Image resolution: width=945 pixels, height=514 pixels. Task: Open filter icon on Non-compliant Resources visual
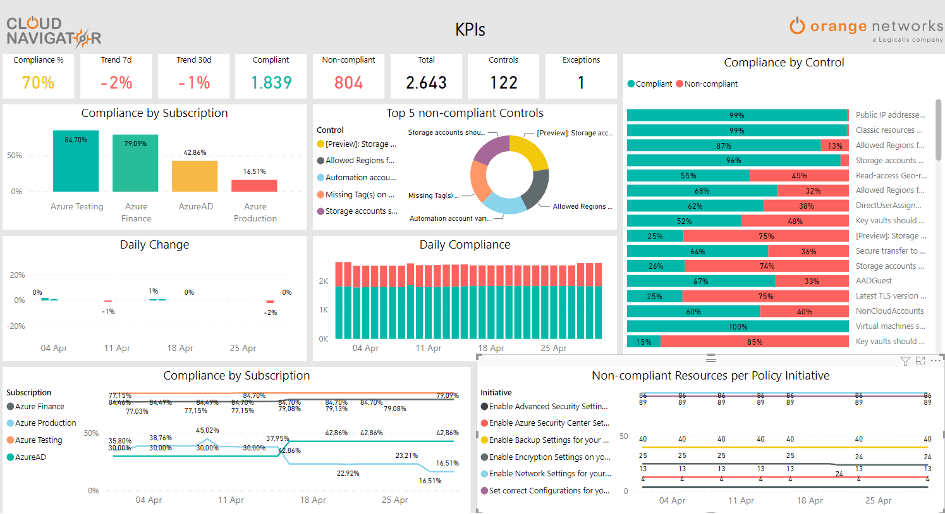[905, 361]
